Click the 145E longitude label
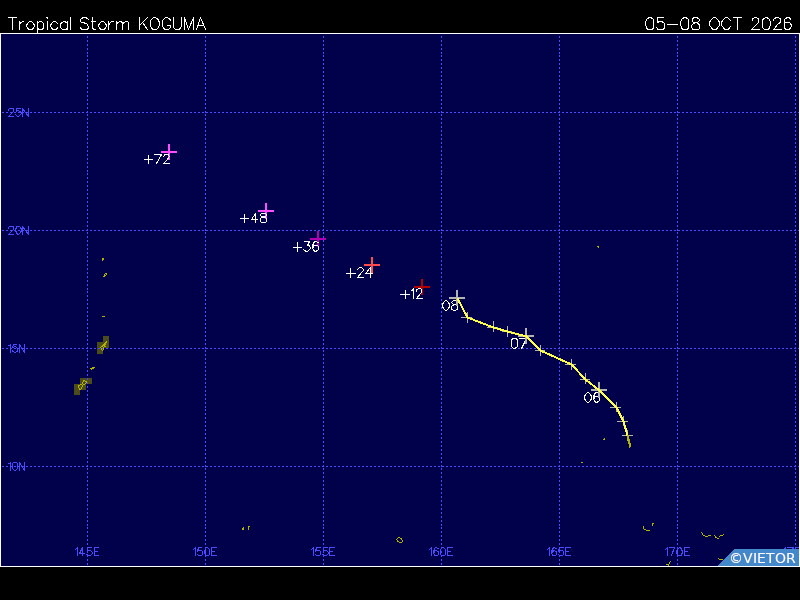Screen dimensions: 800x600 tap(87, 552)
